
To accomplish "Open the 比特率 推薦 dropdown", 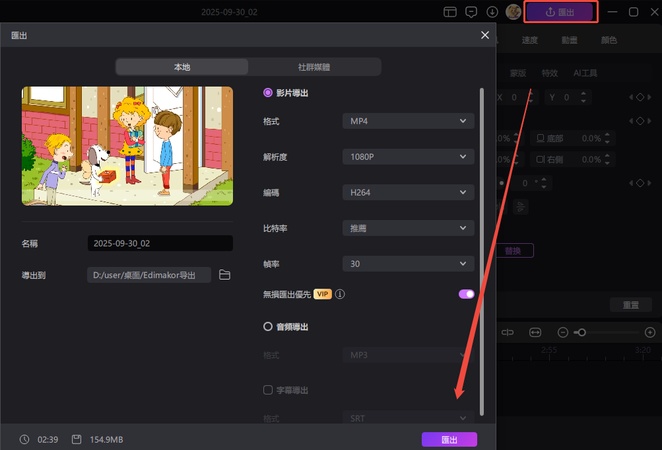I will pos(408,228).
